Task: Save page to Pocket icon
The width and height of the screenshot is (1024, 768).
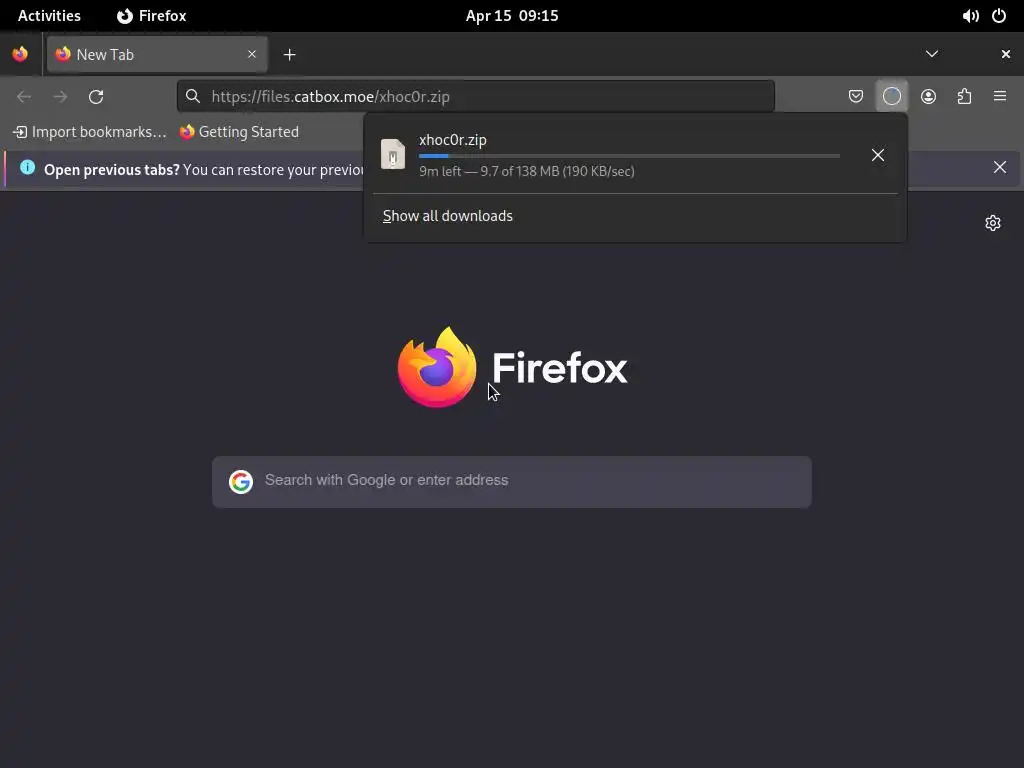Action: pos(856,97)
